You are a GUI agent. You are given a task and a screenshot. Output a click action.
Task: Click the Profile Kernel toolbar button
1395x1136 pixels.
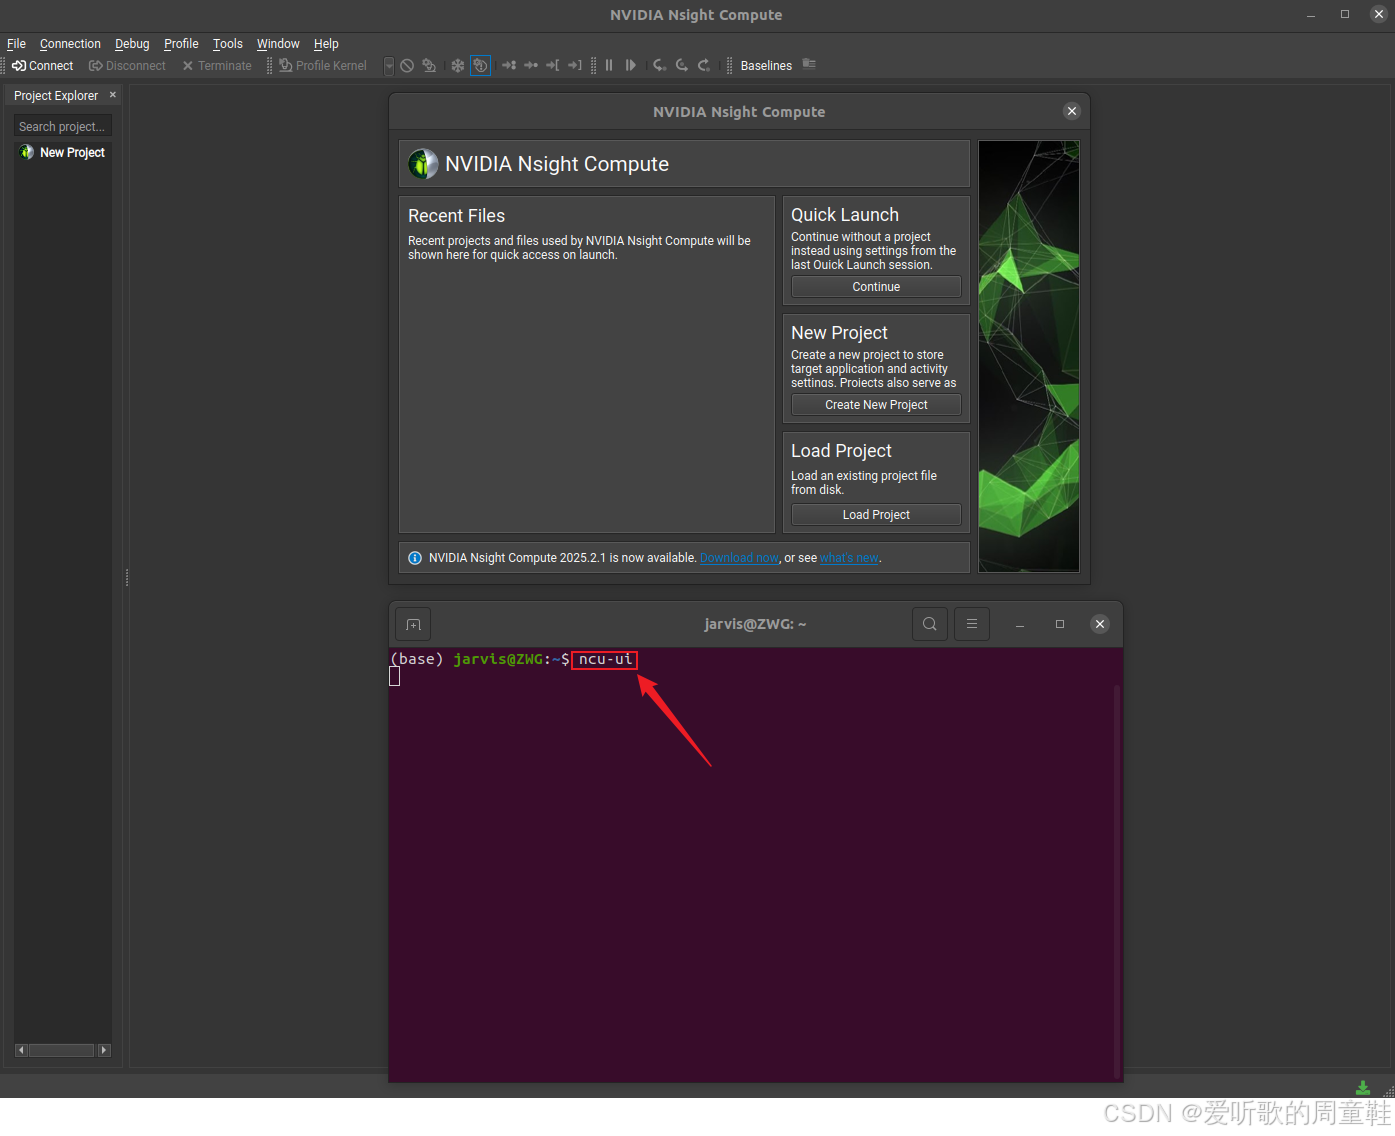(x=323, y=66)
